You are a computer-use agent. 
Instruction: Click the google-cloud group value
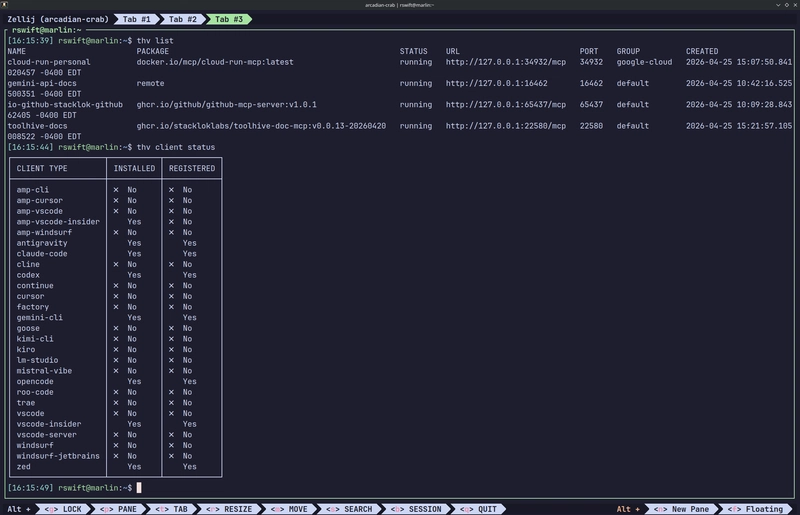[x=644, y=62]
